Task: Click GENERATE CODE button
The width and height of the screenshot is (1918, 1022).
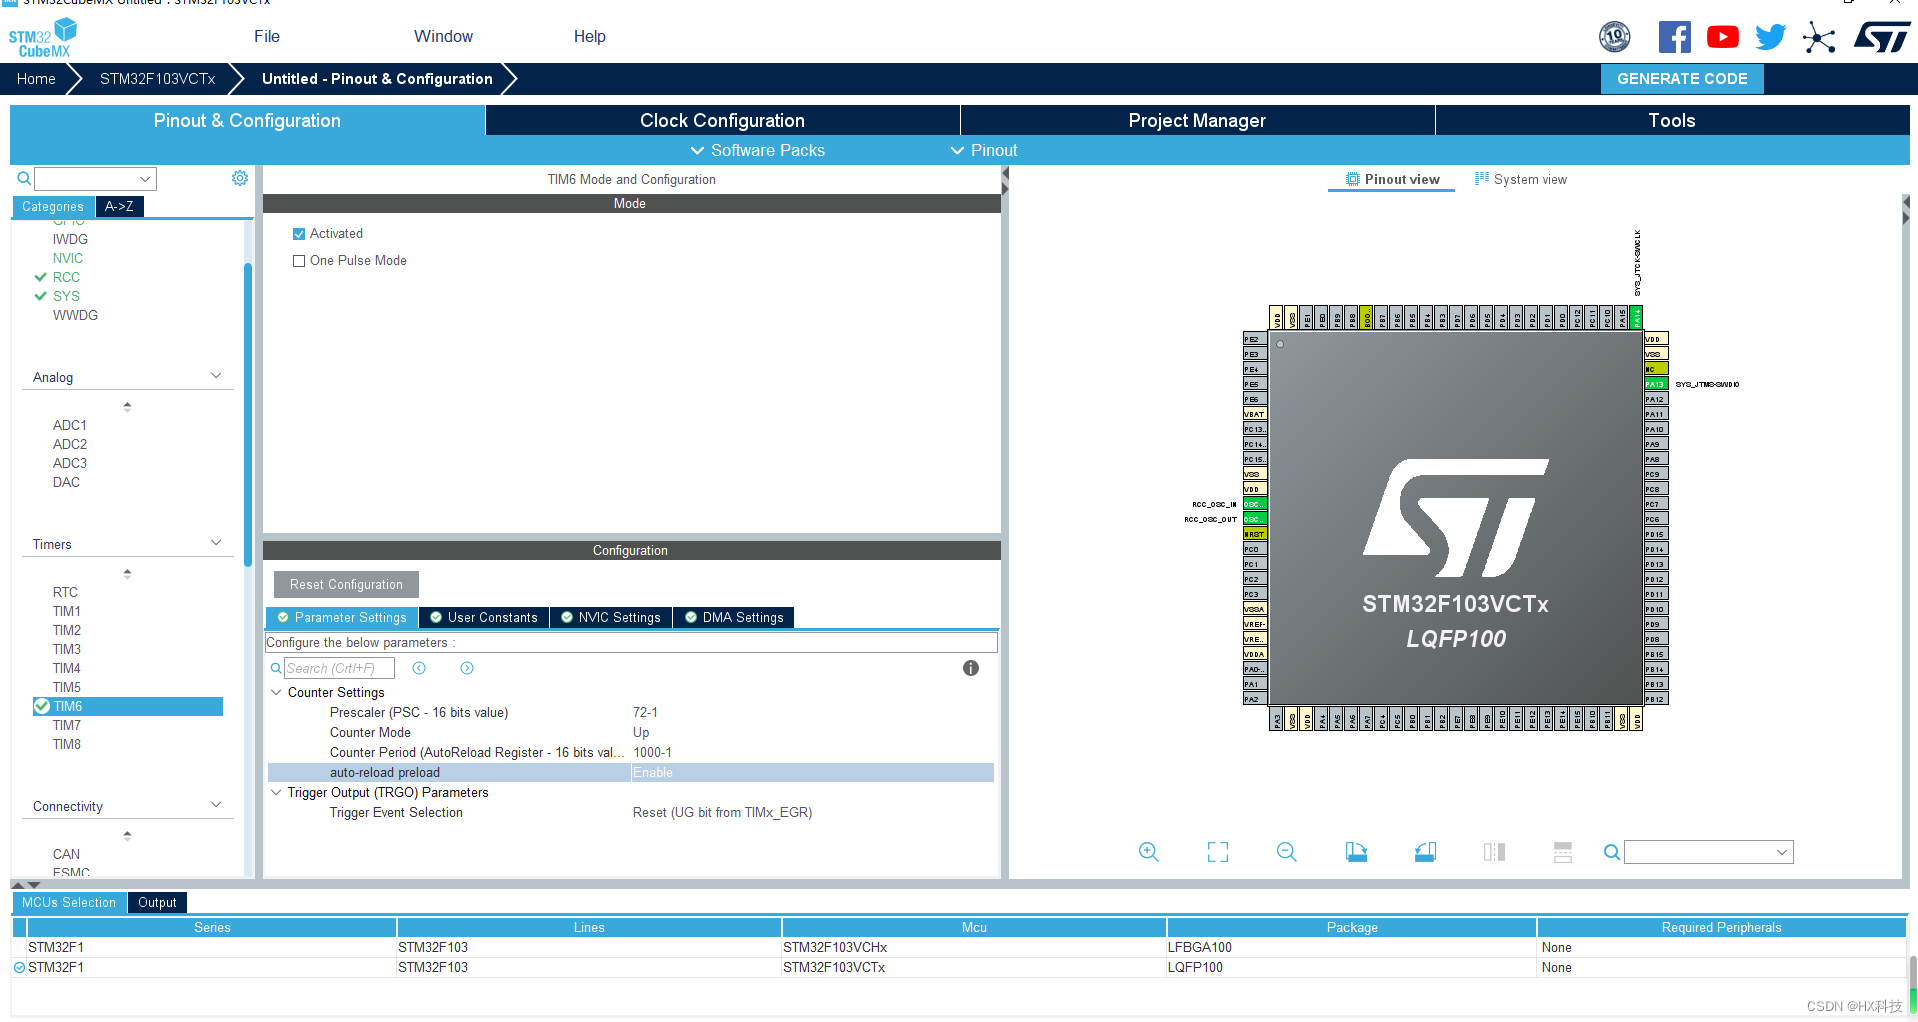Action: 1682,79
